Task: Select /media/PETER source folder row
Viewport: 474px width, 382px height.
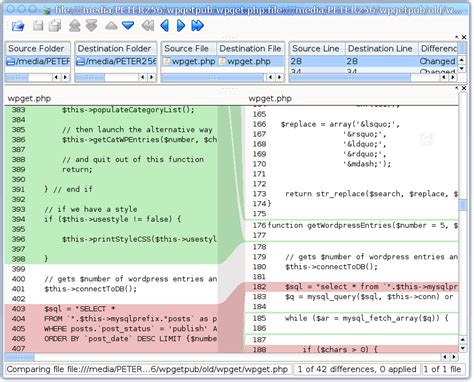Action: (x=38, y=61)
